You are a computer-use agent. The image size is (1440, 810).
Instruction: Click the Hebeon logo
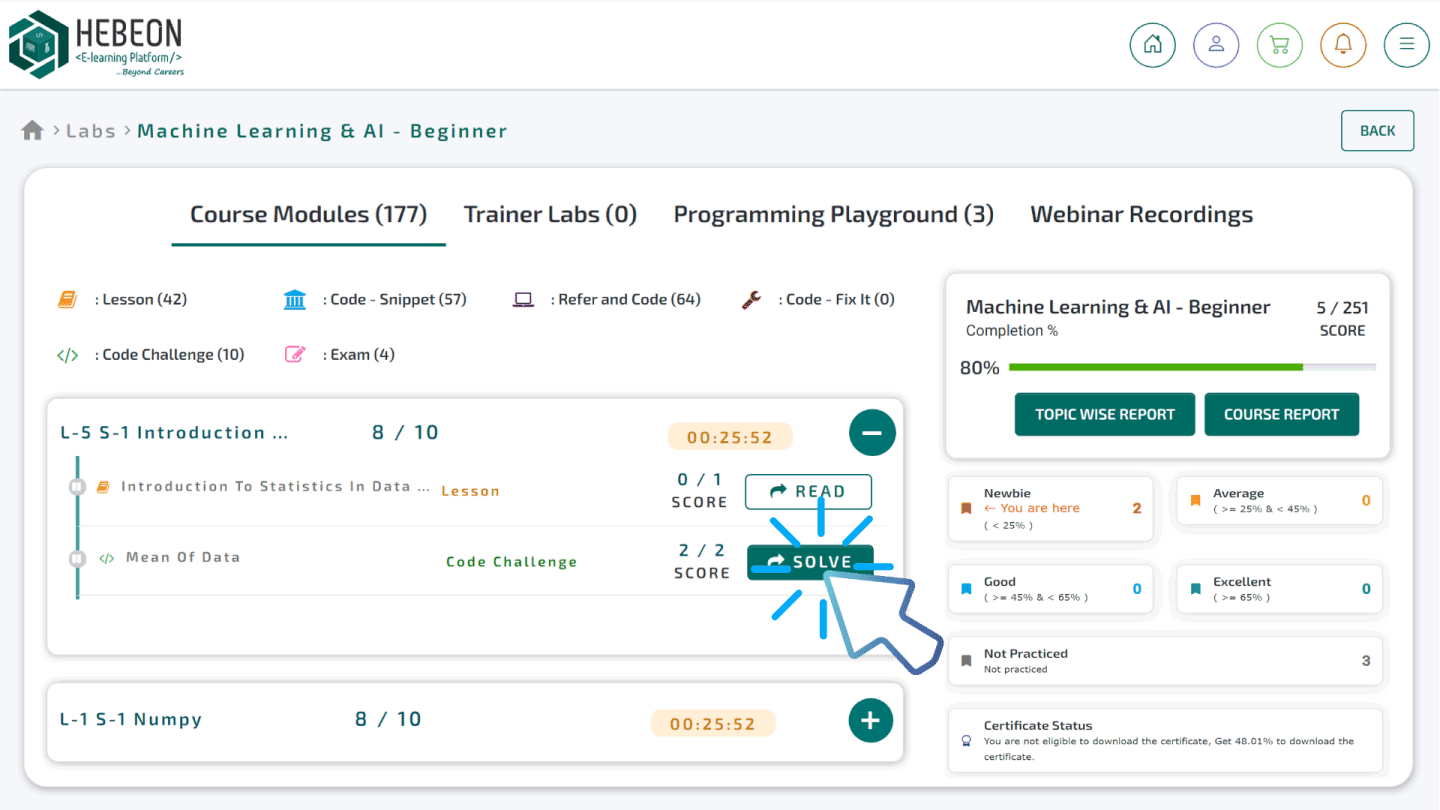pyautogui.click(x=96, y=45)
